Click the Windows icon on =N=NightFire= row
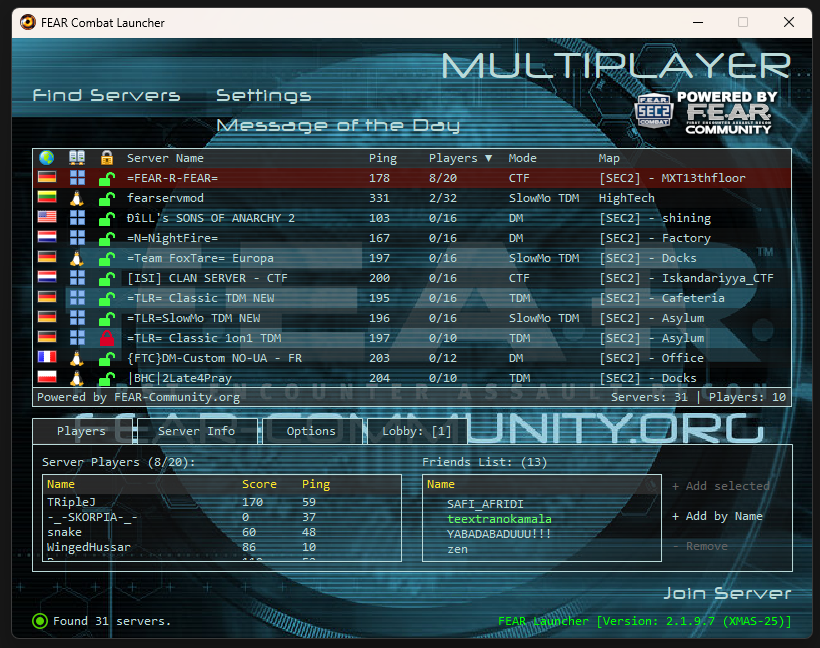This screenshot has width=820, height=648. tap(77, 238)
